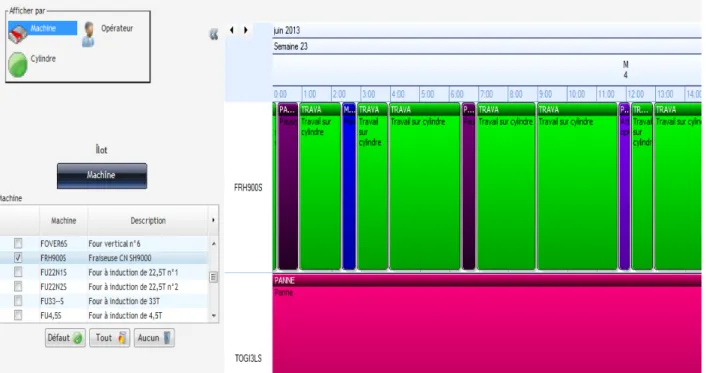Sort by the Description column header
706x373 pixels.
pyautogui.click(x=148, y=220)
